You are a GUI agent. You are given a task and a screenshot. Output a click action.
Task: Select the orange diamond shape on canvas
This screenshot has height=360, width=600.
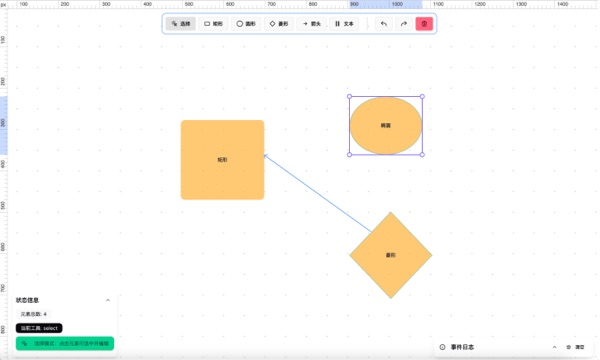[391, 255]
